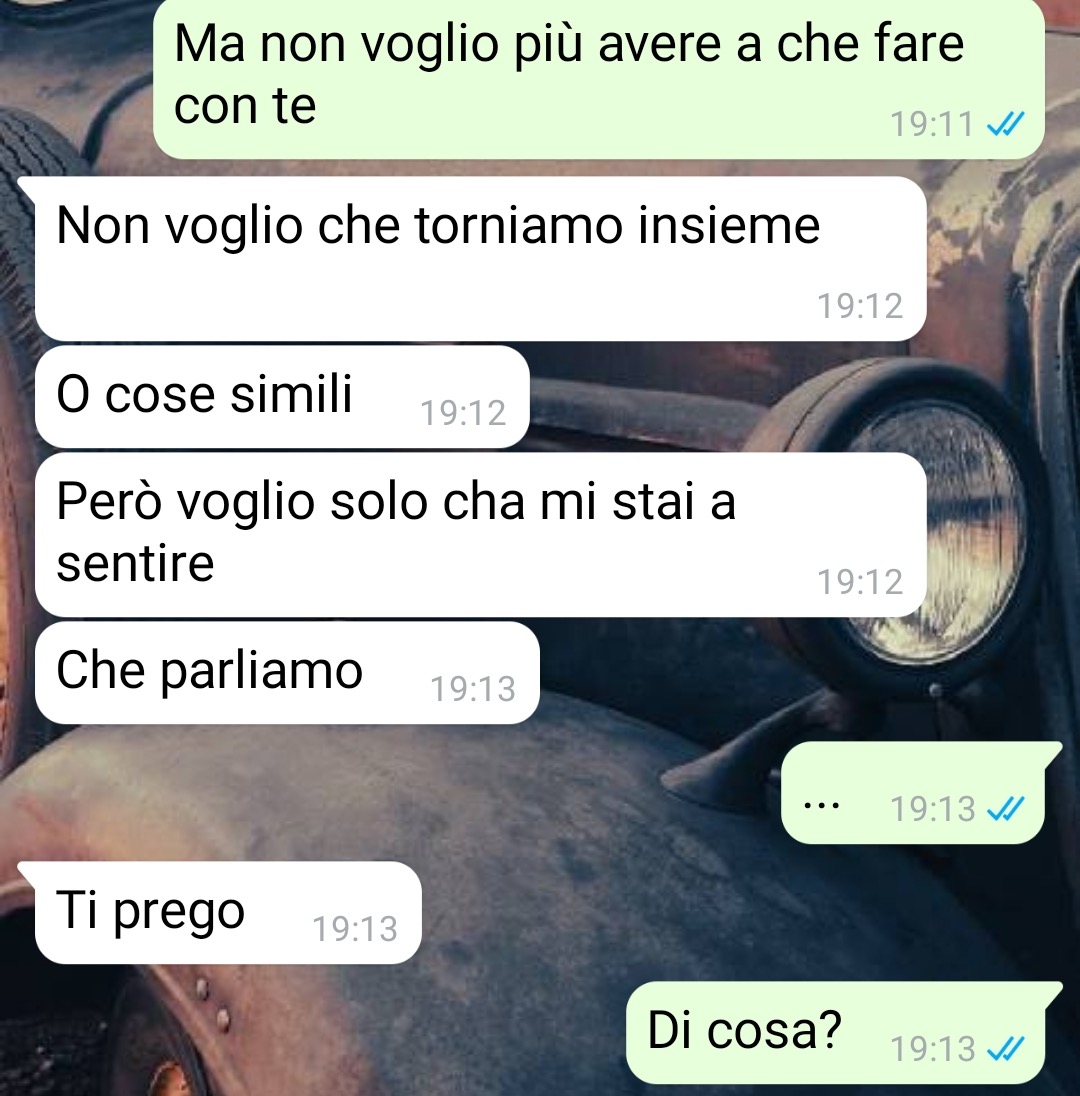The image size is (1080, 1096).
Task: Tap the 19:13 timestamp beside 'Che parliamo'
Action: (x=473, y=689)
